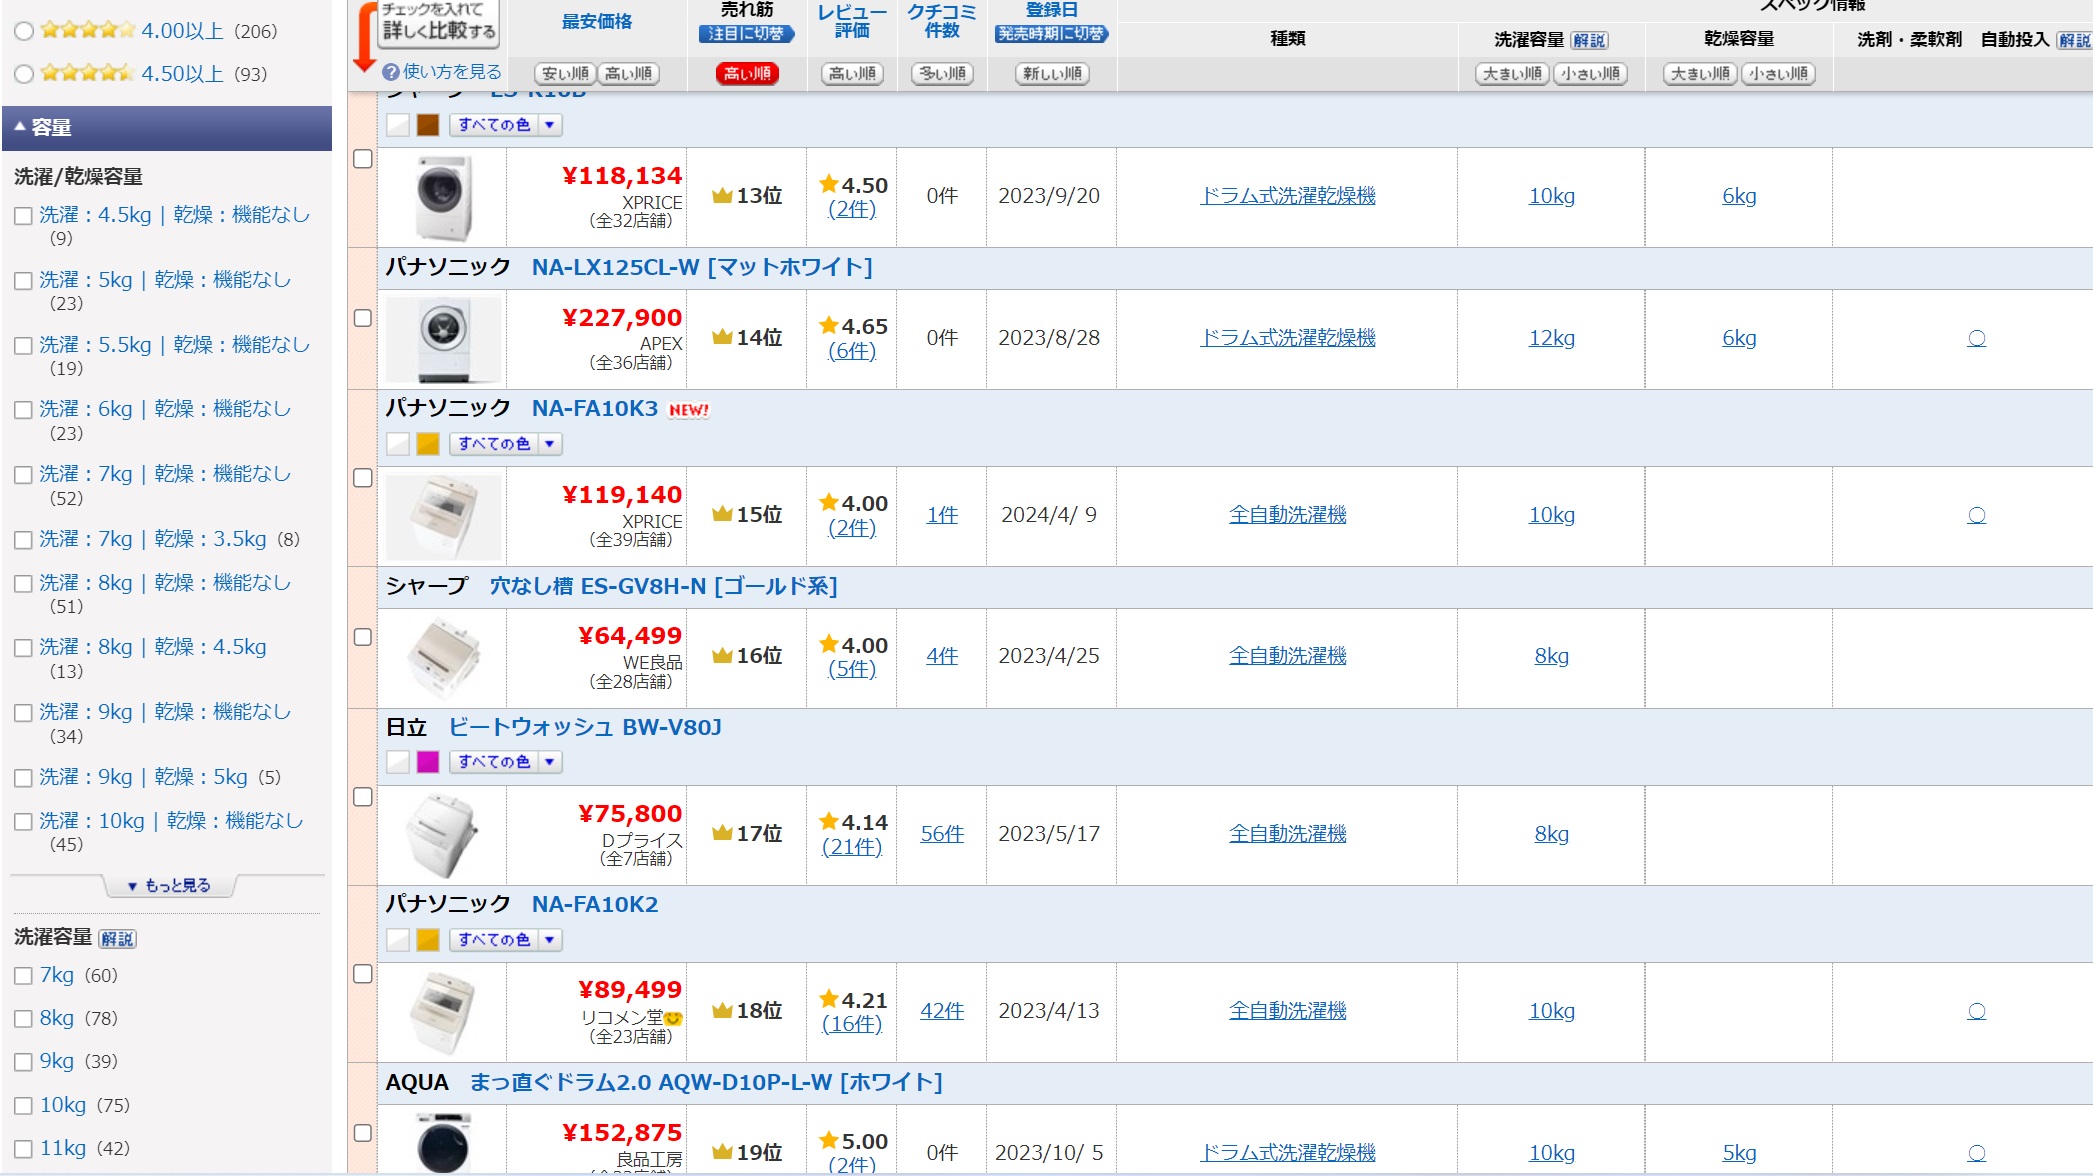Image resolution: width=2093 pixels, height=1176 pixels.
Task: Select magenta color swatch for BW-V80J
Action: click(428, 762)
